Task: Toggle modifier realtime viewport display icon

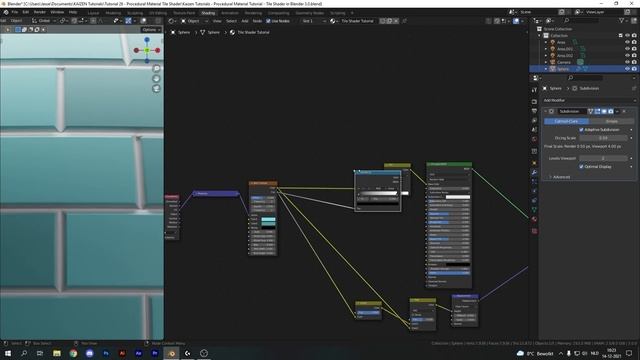Action: pos(604,111)
